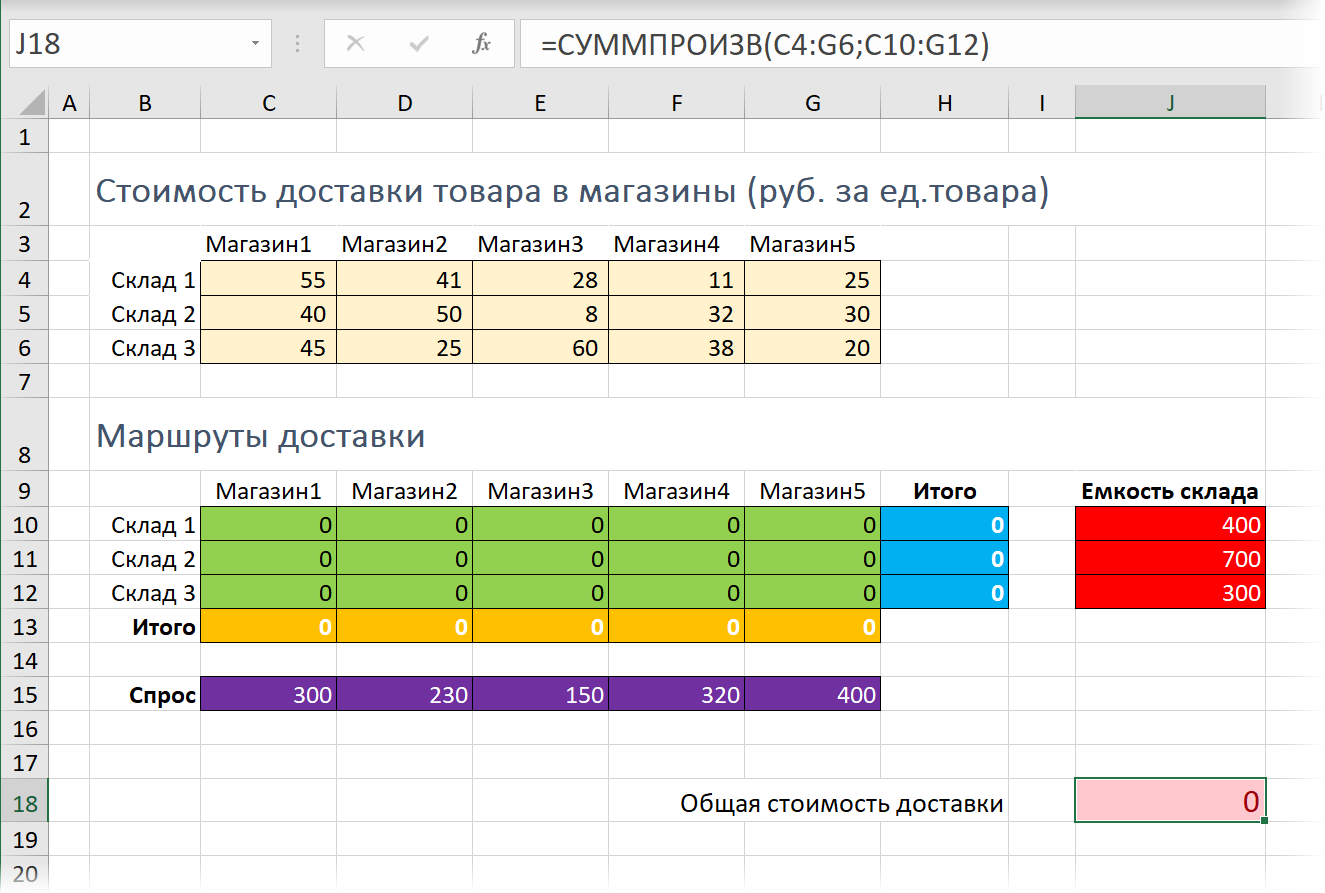Click green route cell Склад 3 Магазин5

pyautogui.click(x=812, y=592)
